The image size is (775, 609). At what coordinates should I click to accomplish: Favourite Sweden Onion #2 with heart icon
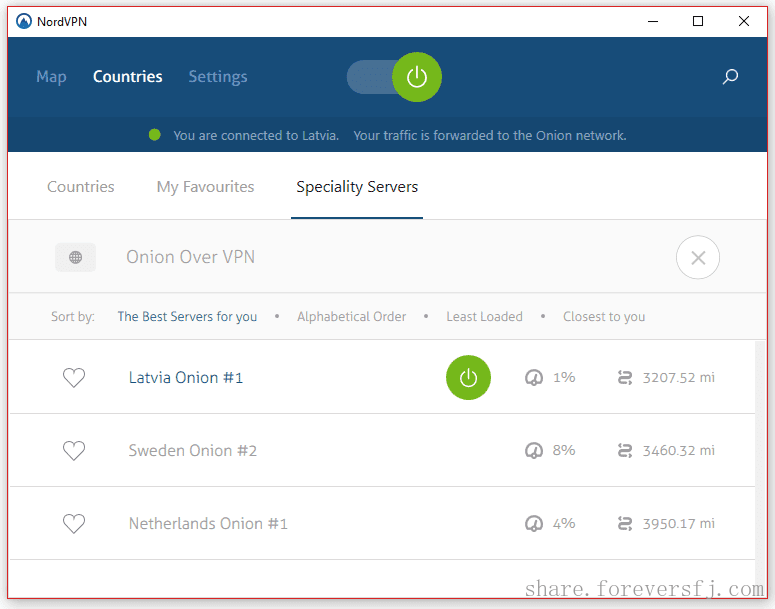(x=74, y=451)
